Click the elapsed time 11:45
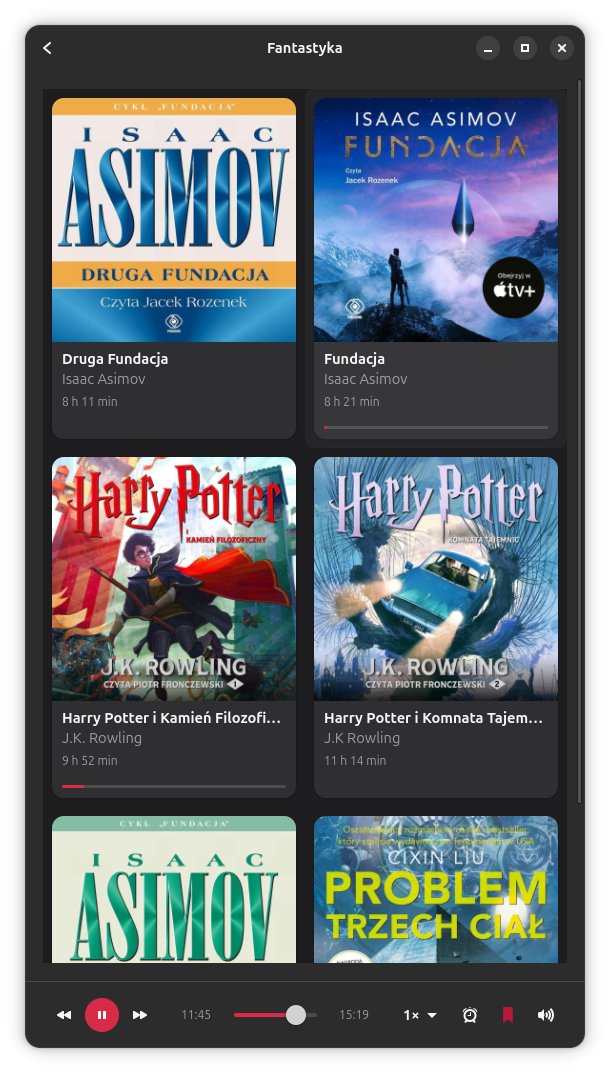This screenshot has height=1073, width=610. (x=196, y=1015)
